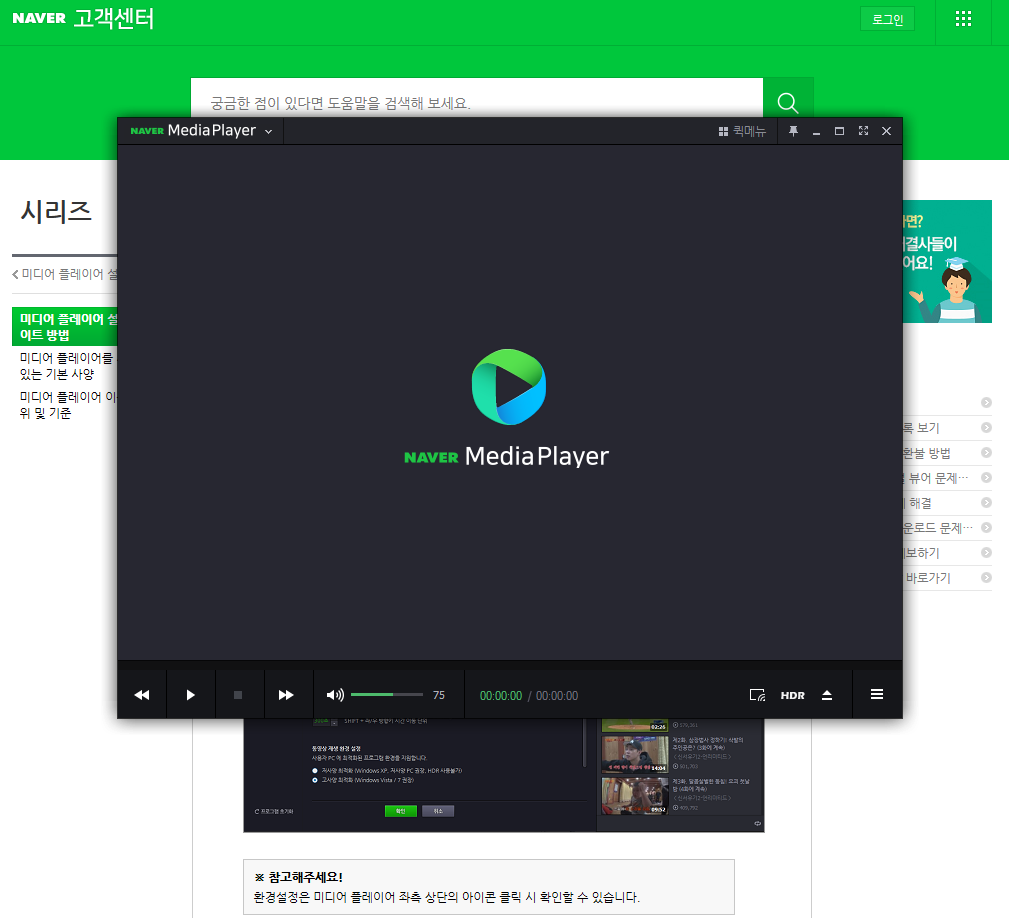
Task: Open the 보하기 sidebar link
Action: (921, 553)
